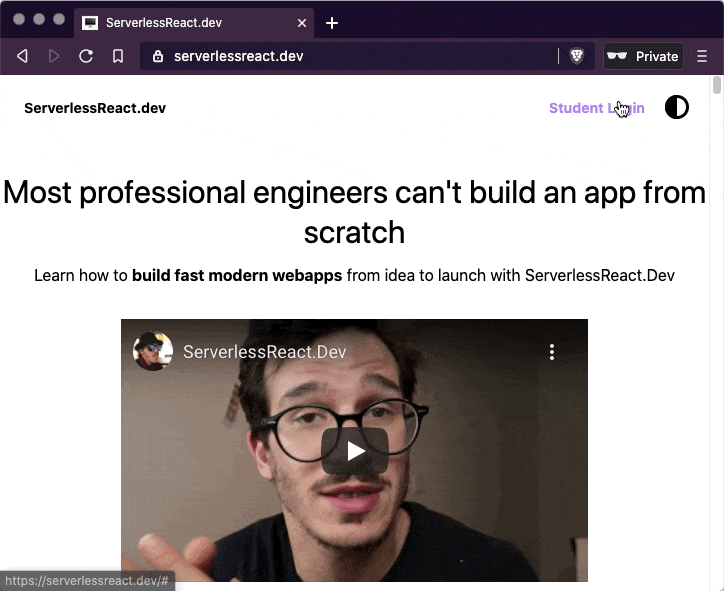Toggle dark mode with the half-circle icon

(x=676, y=107)
